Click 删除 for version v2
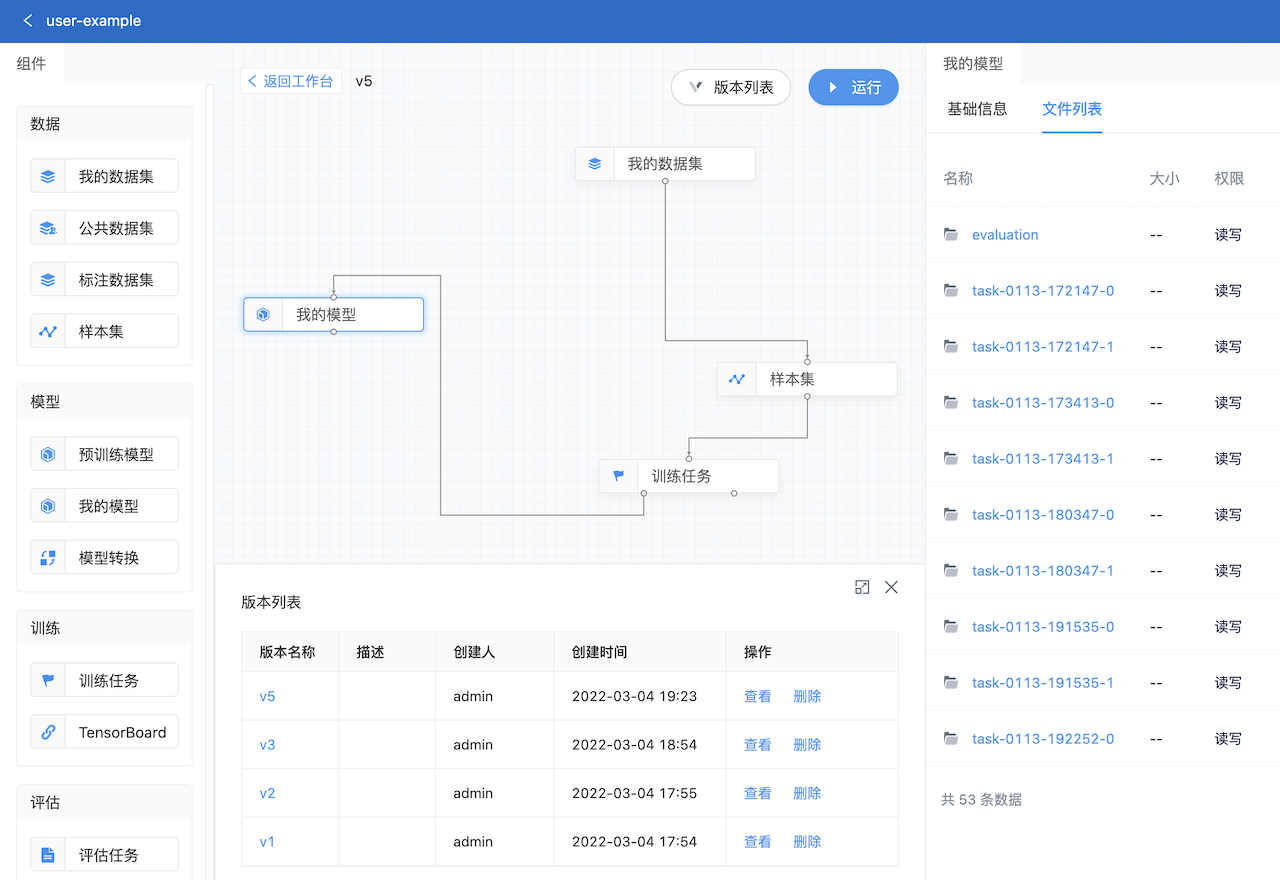 807,793
